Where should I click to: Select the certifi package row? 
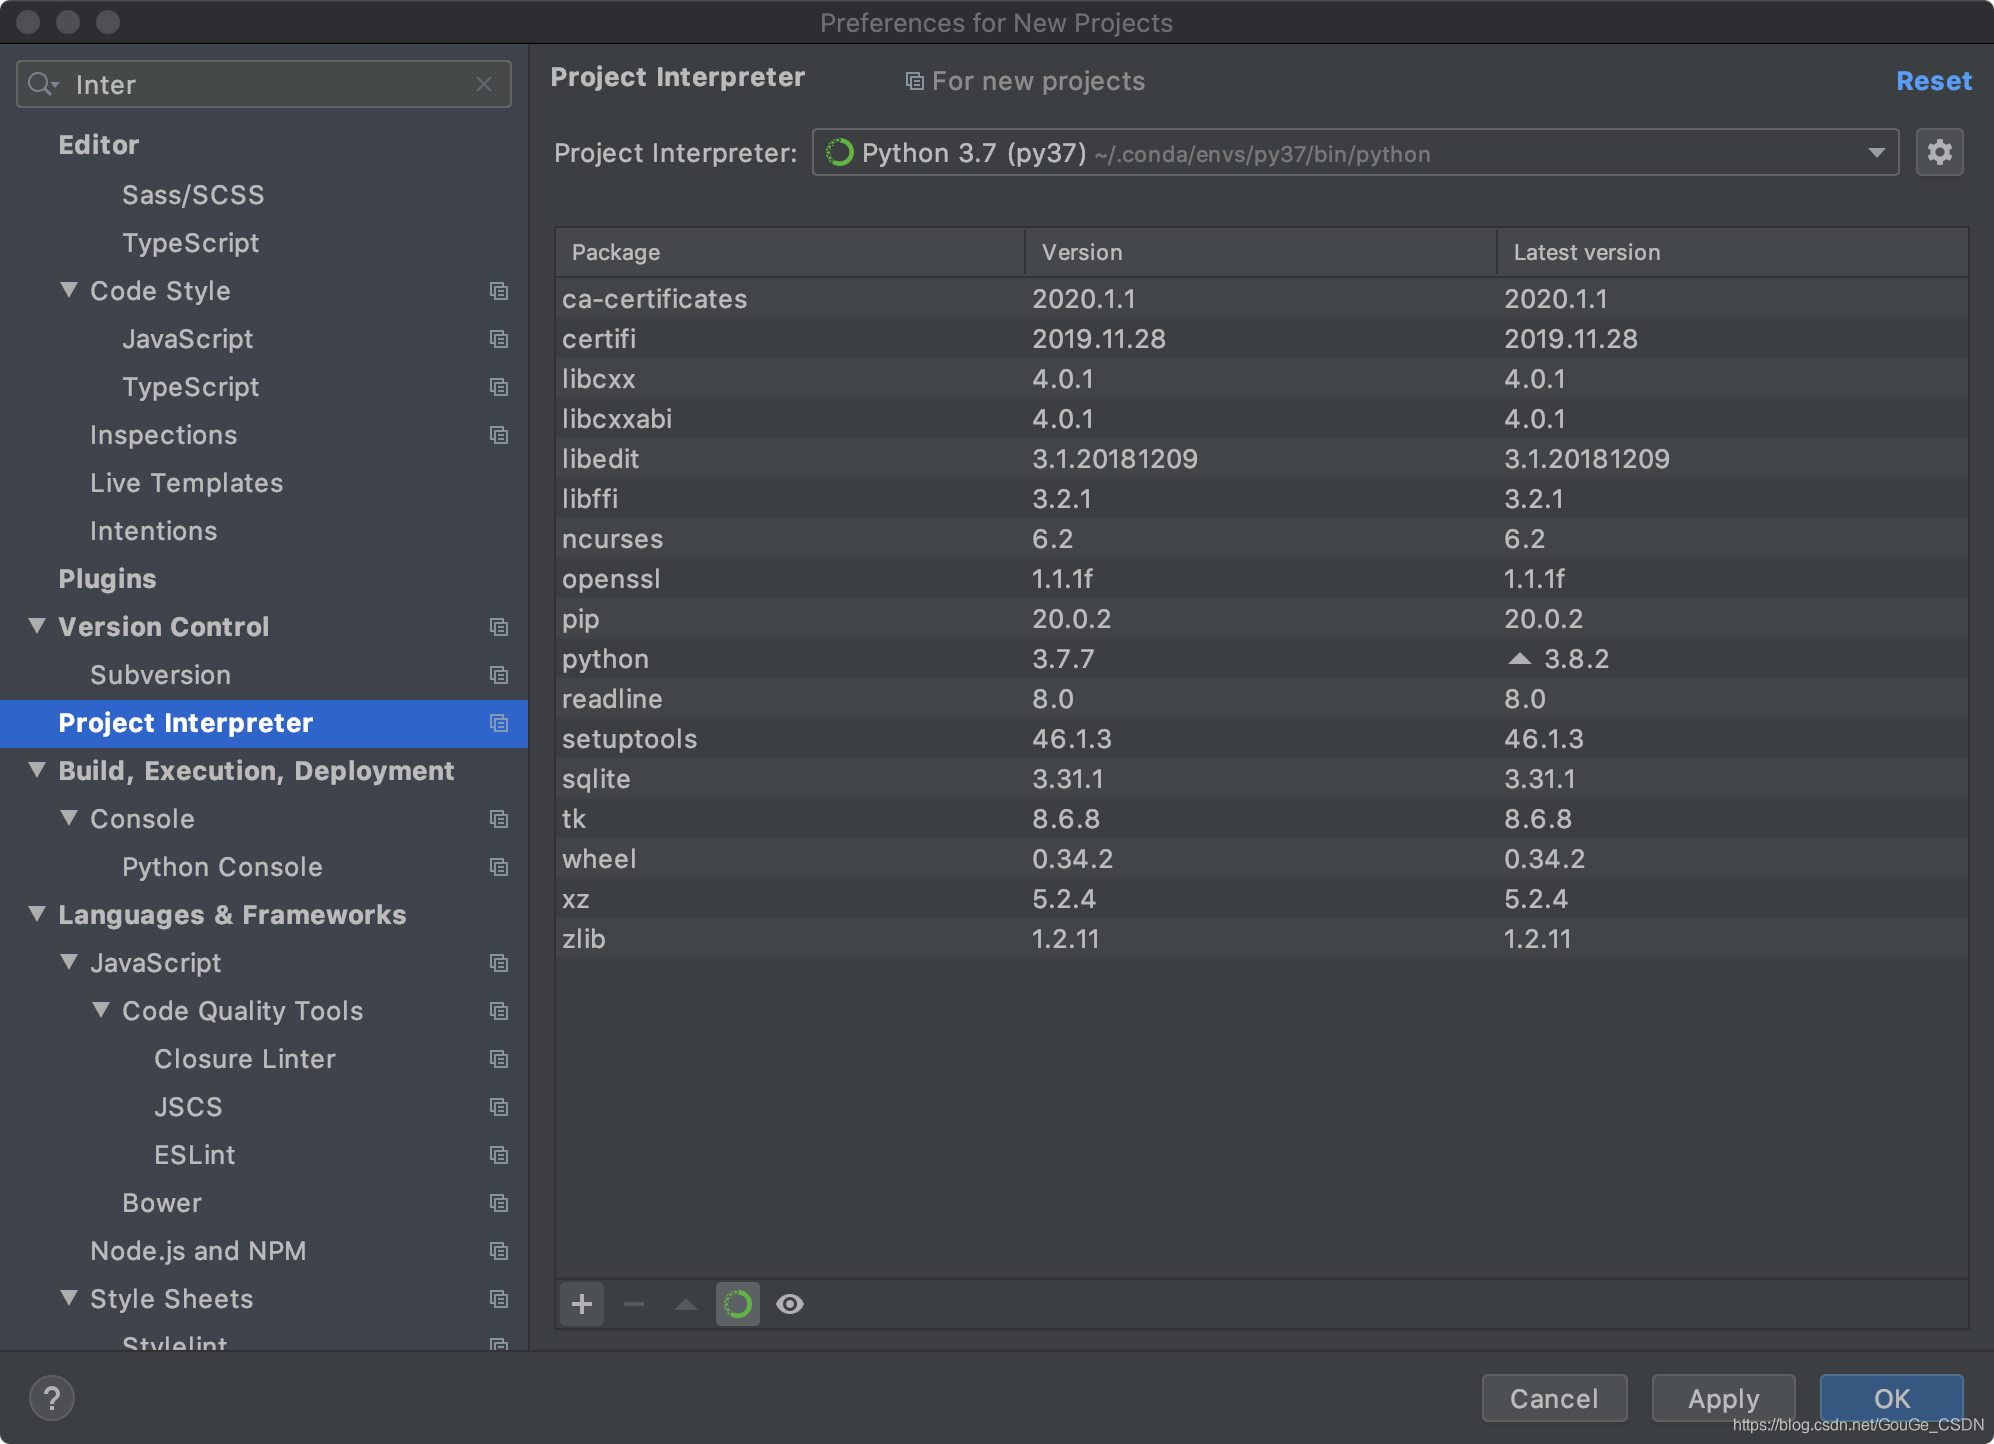coord(1262,339)
